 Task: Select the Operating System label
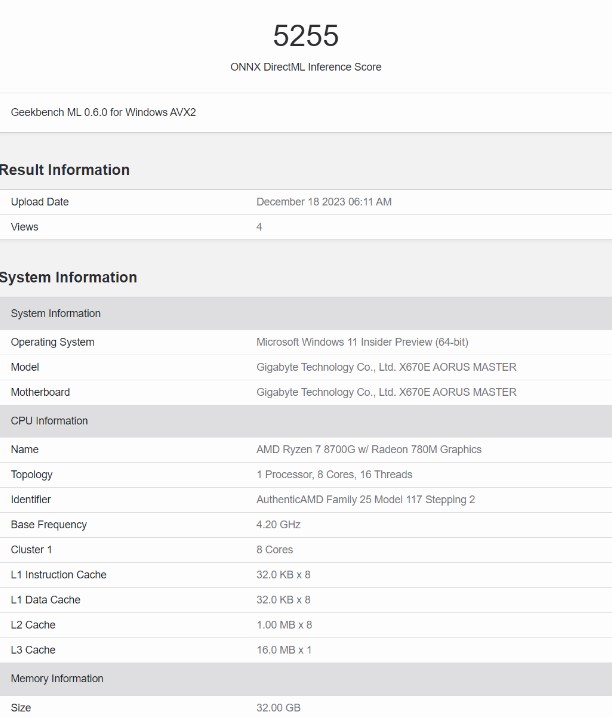(53, 342)
